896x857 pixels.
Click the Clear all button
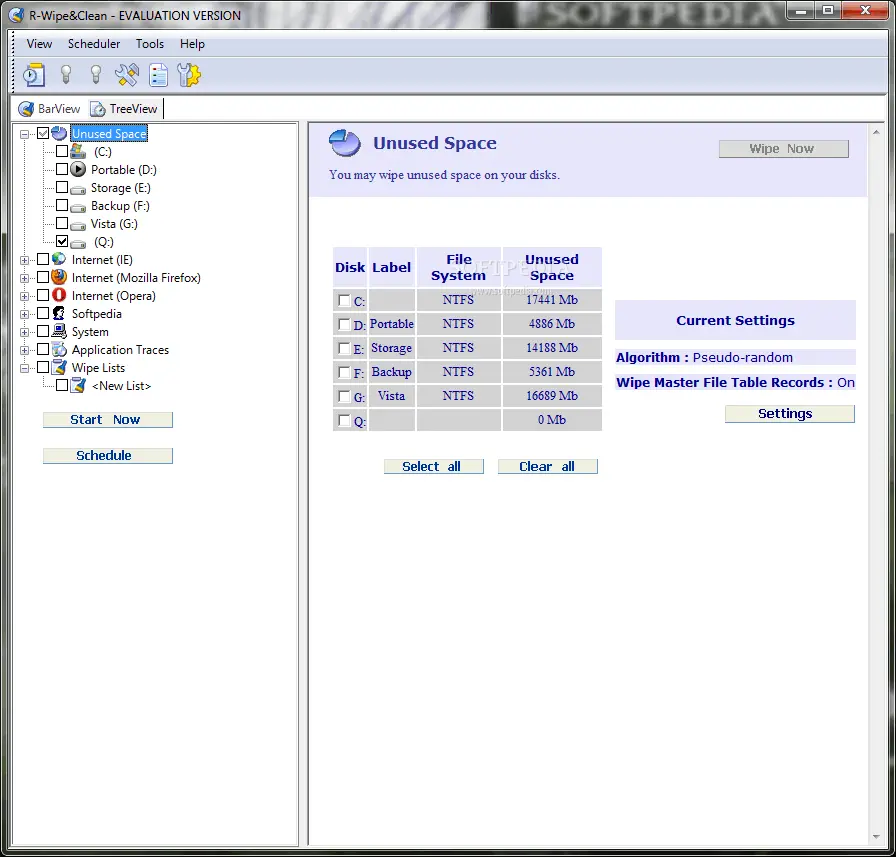click(x=547, y=466)
